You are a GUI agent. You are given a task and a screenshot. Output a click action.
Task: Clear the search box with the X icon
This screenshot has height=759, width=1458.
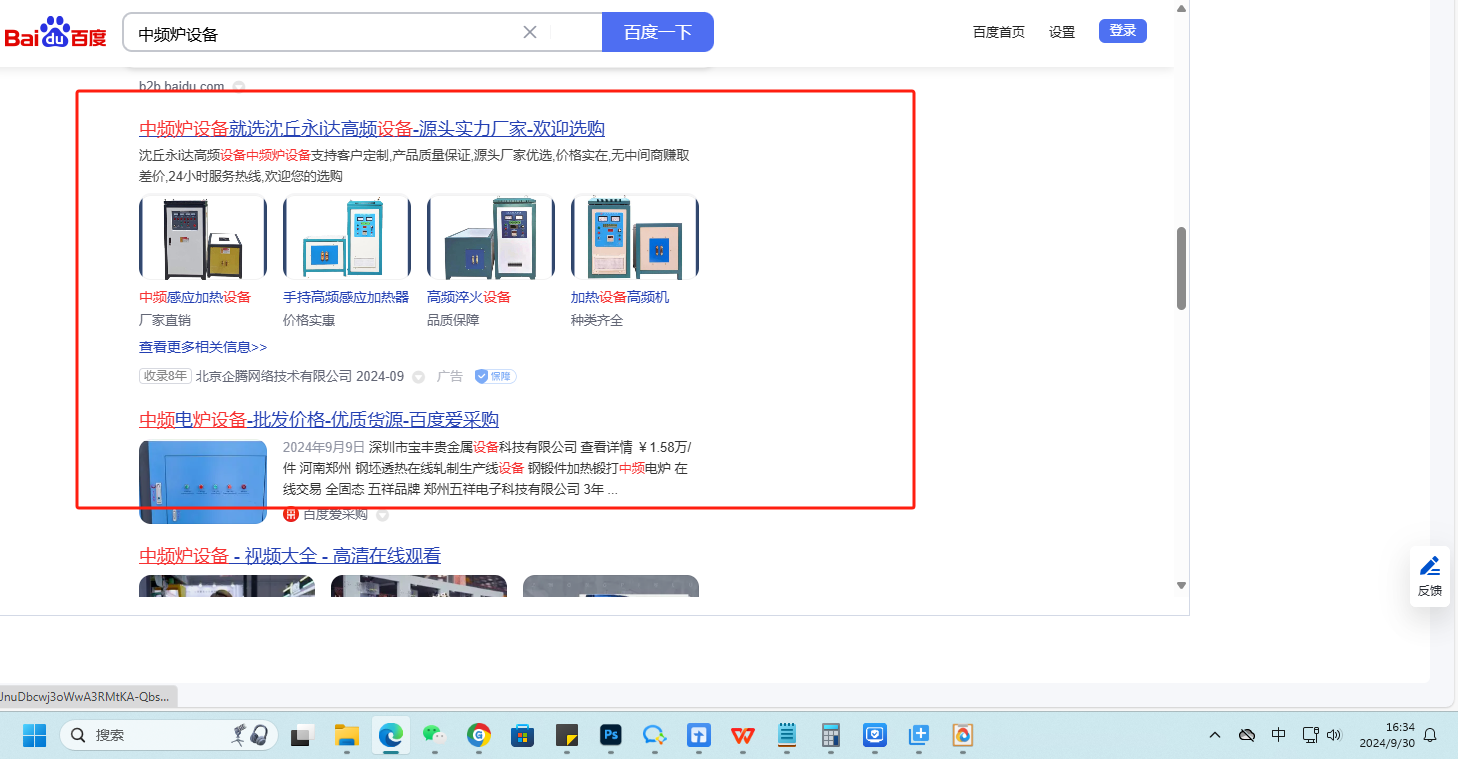pos(530,32)
